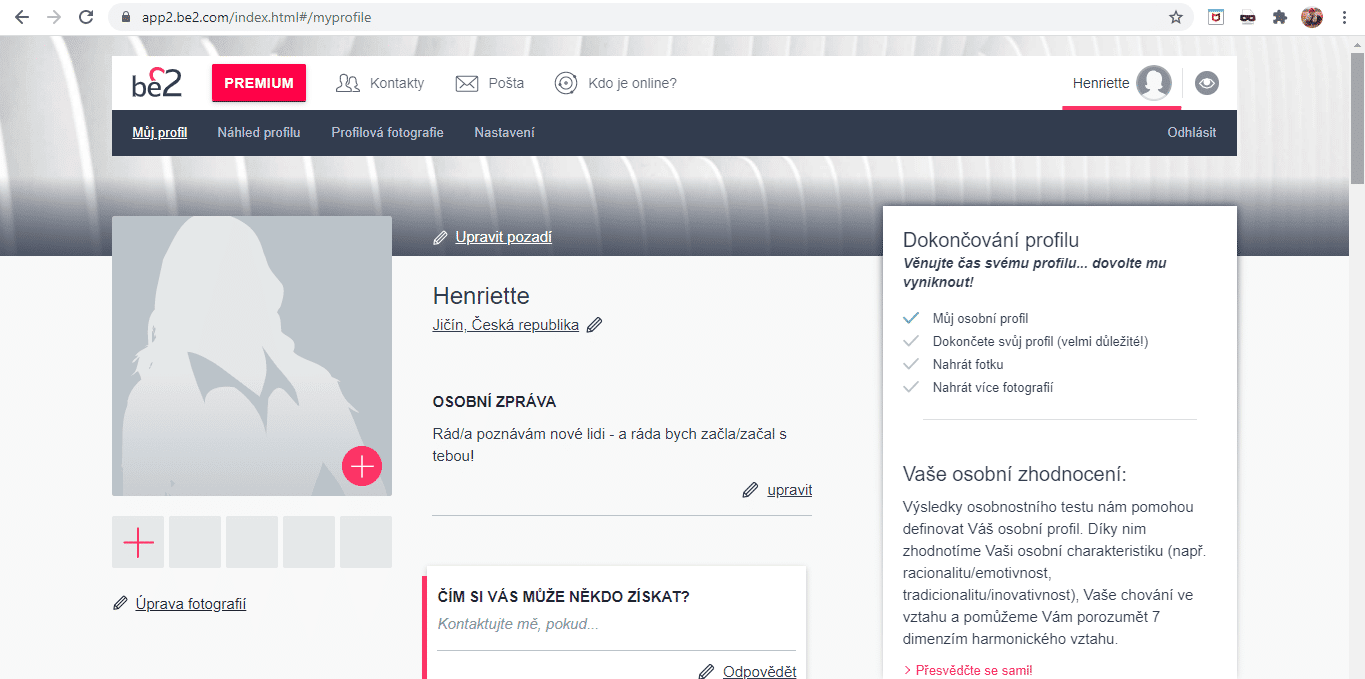Open Pošta envelope icon
This screenshot has width=1365, height=679.
coord(467,84)
